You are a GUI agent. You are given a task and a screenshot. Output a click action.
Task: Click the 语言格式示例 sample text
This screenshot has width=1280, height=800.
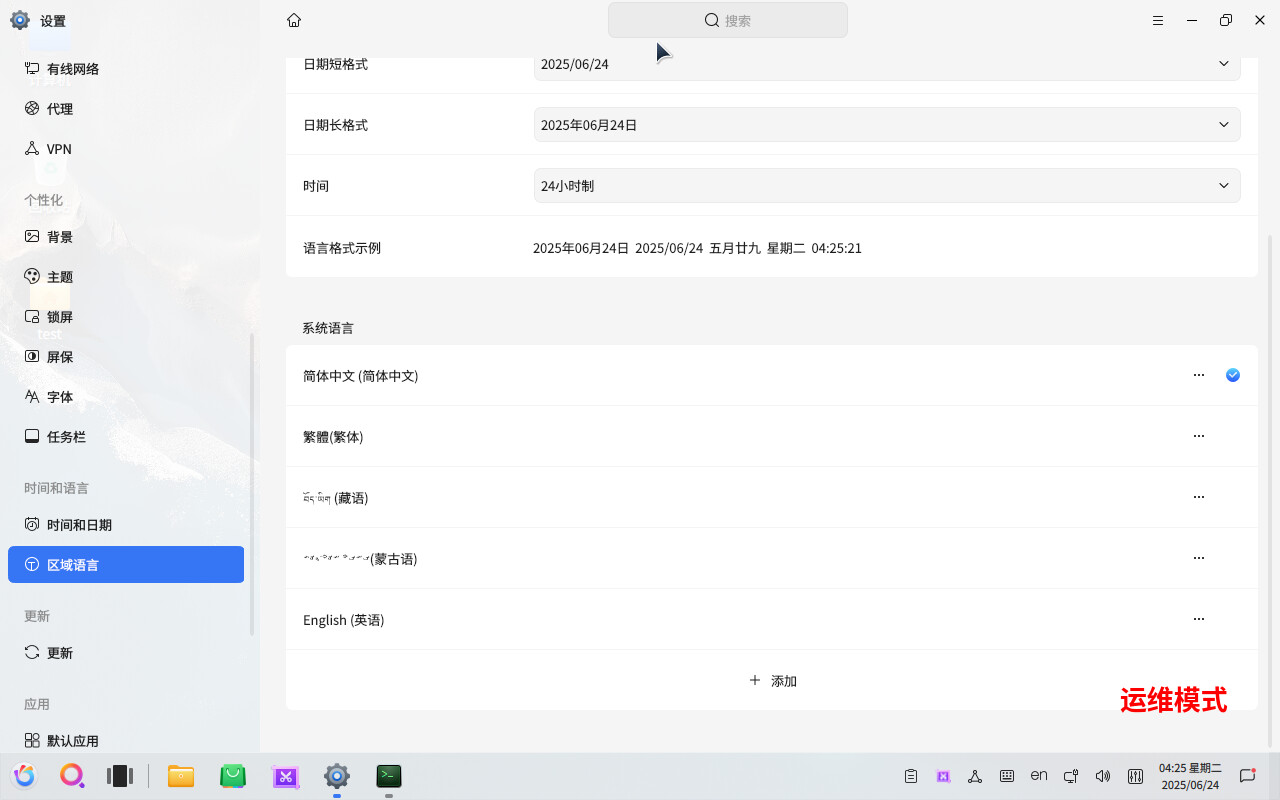click(697, 248)
